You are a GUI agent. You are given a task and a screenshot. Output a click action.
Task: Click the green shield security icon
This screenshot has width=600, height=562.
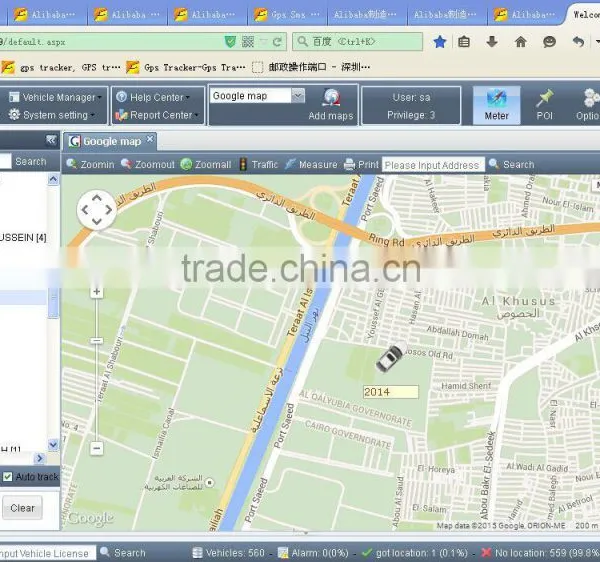[230, 41]
